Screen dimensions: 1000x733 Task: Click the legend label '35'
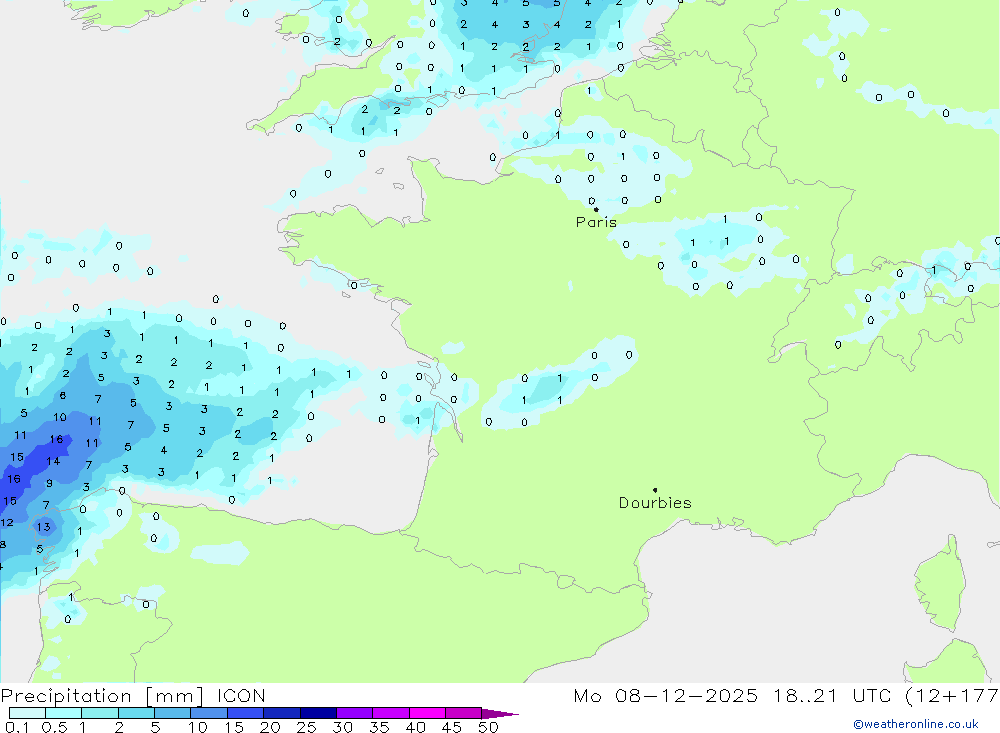pos(379,727)
